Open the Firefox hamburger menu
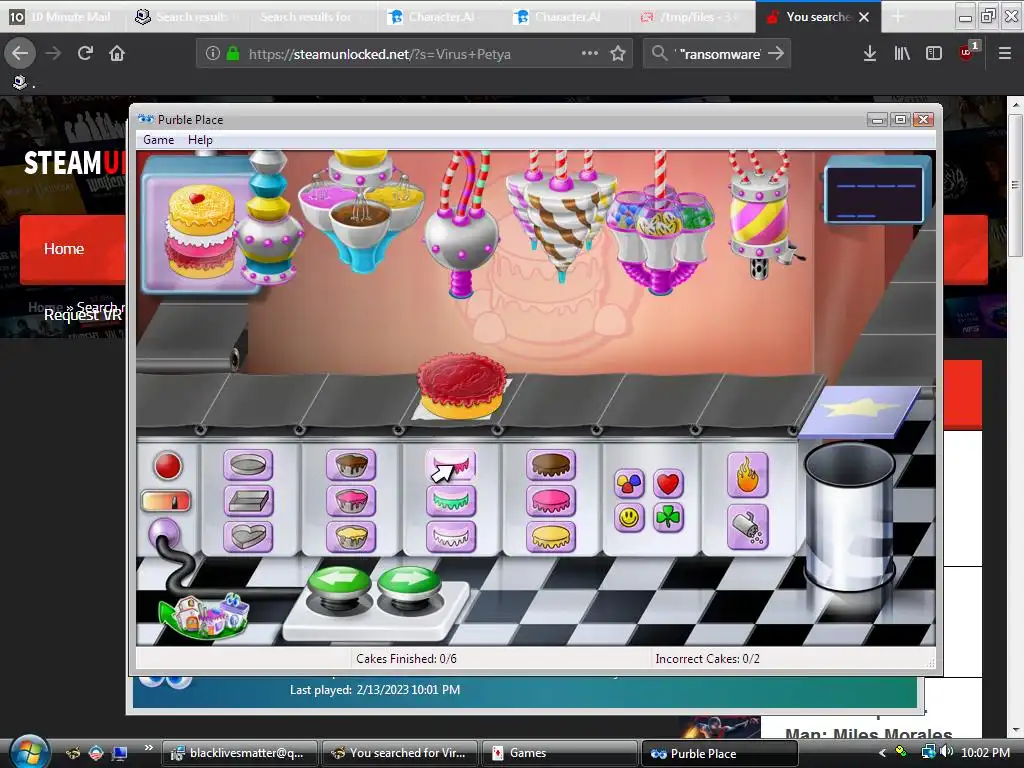Viewport: 1024px width, 768px height. coord(1005,54)
